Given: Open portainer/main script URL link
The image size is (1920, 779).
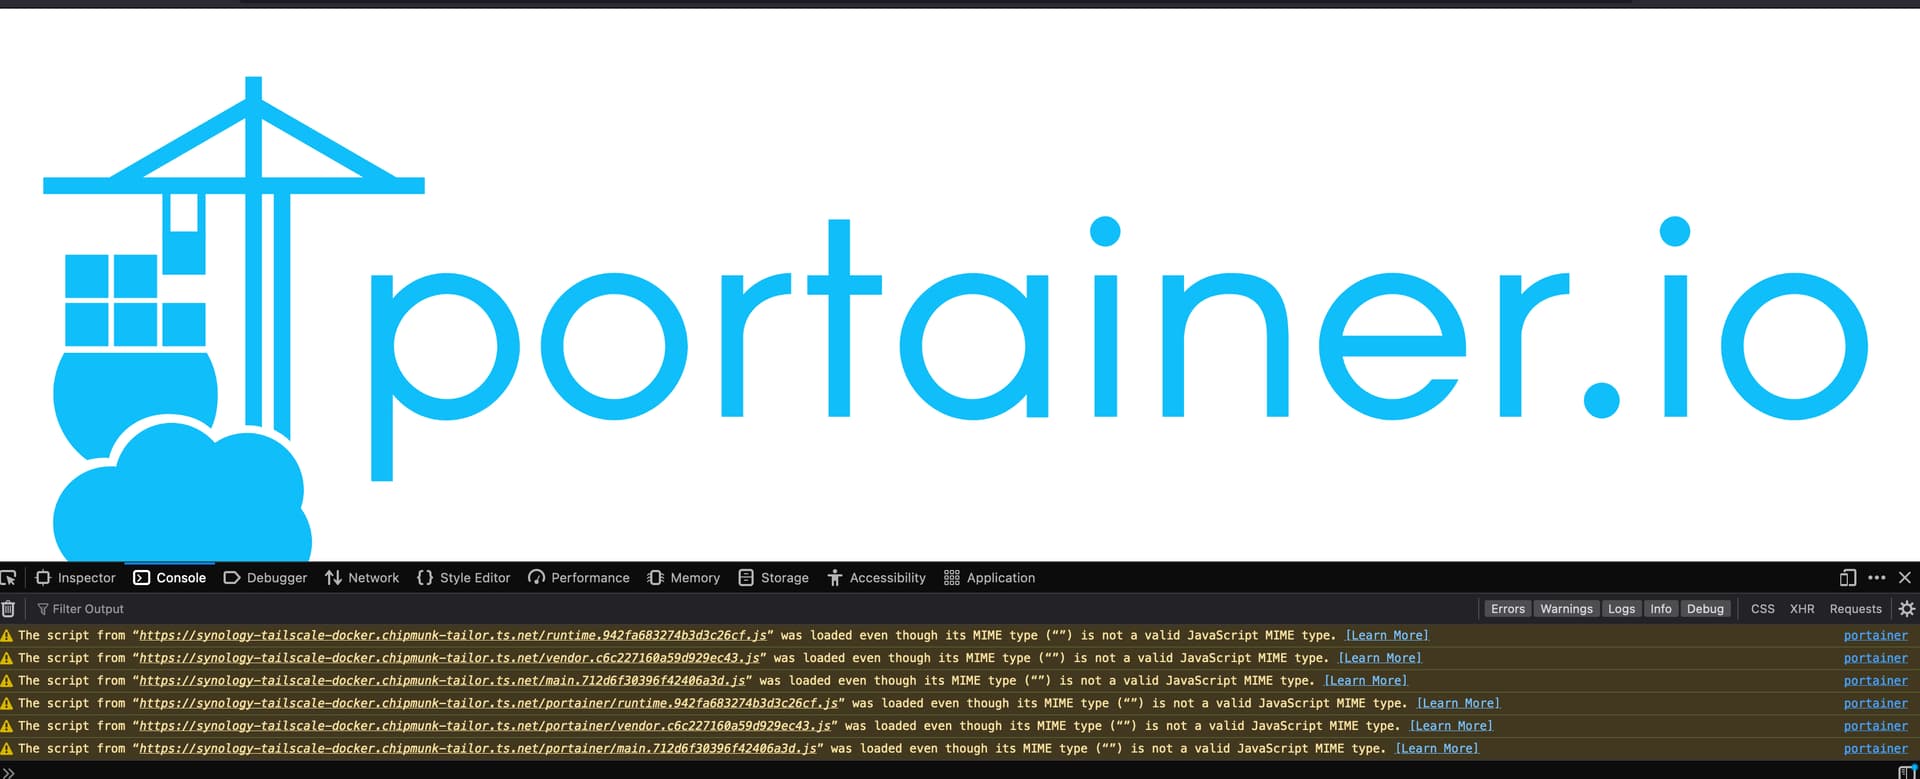Looking at the screenshot, I should coord(478,749).
